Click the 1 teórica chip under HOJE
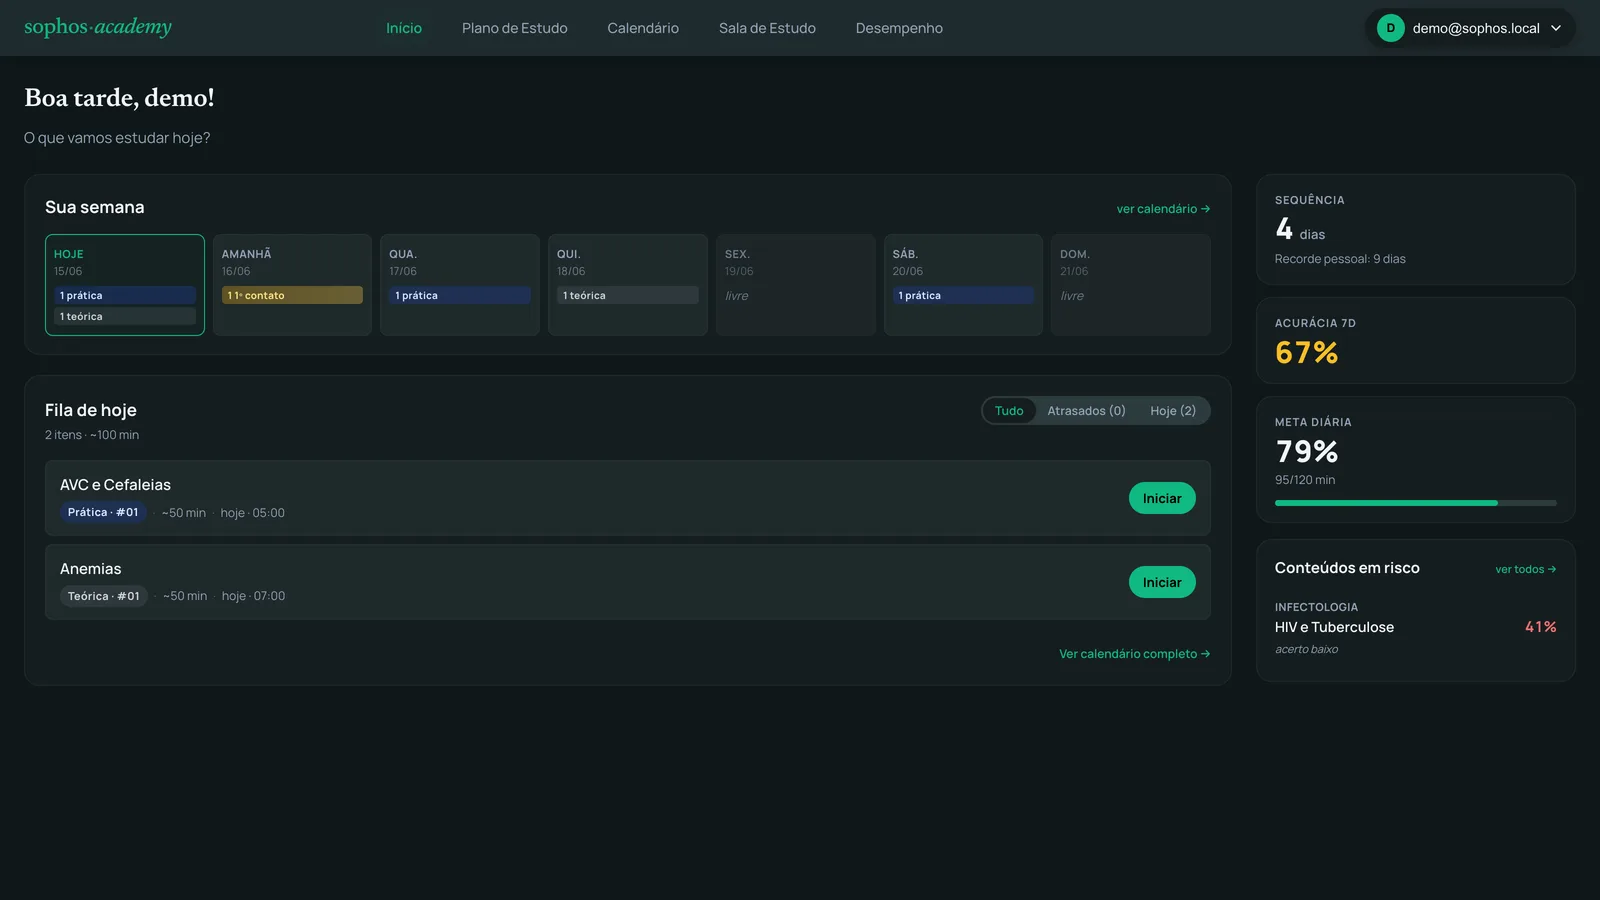 [125, 316]
